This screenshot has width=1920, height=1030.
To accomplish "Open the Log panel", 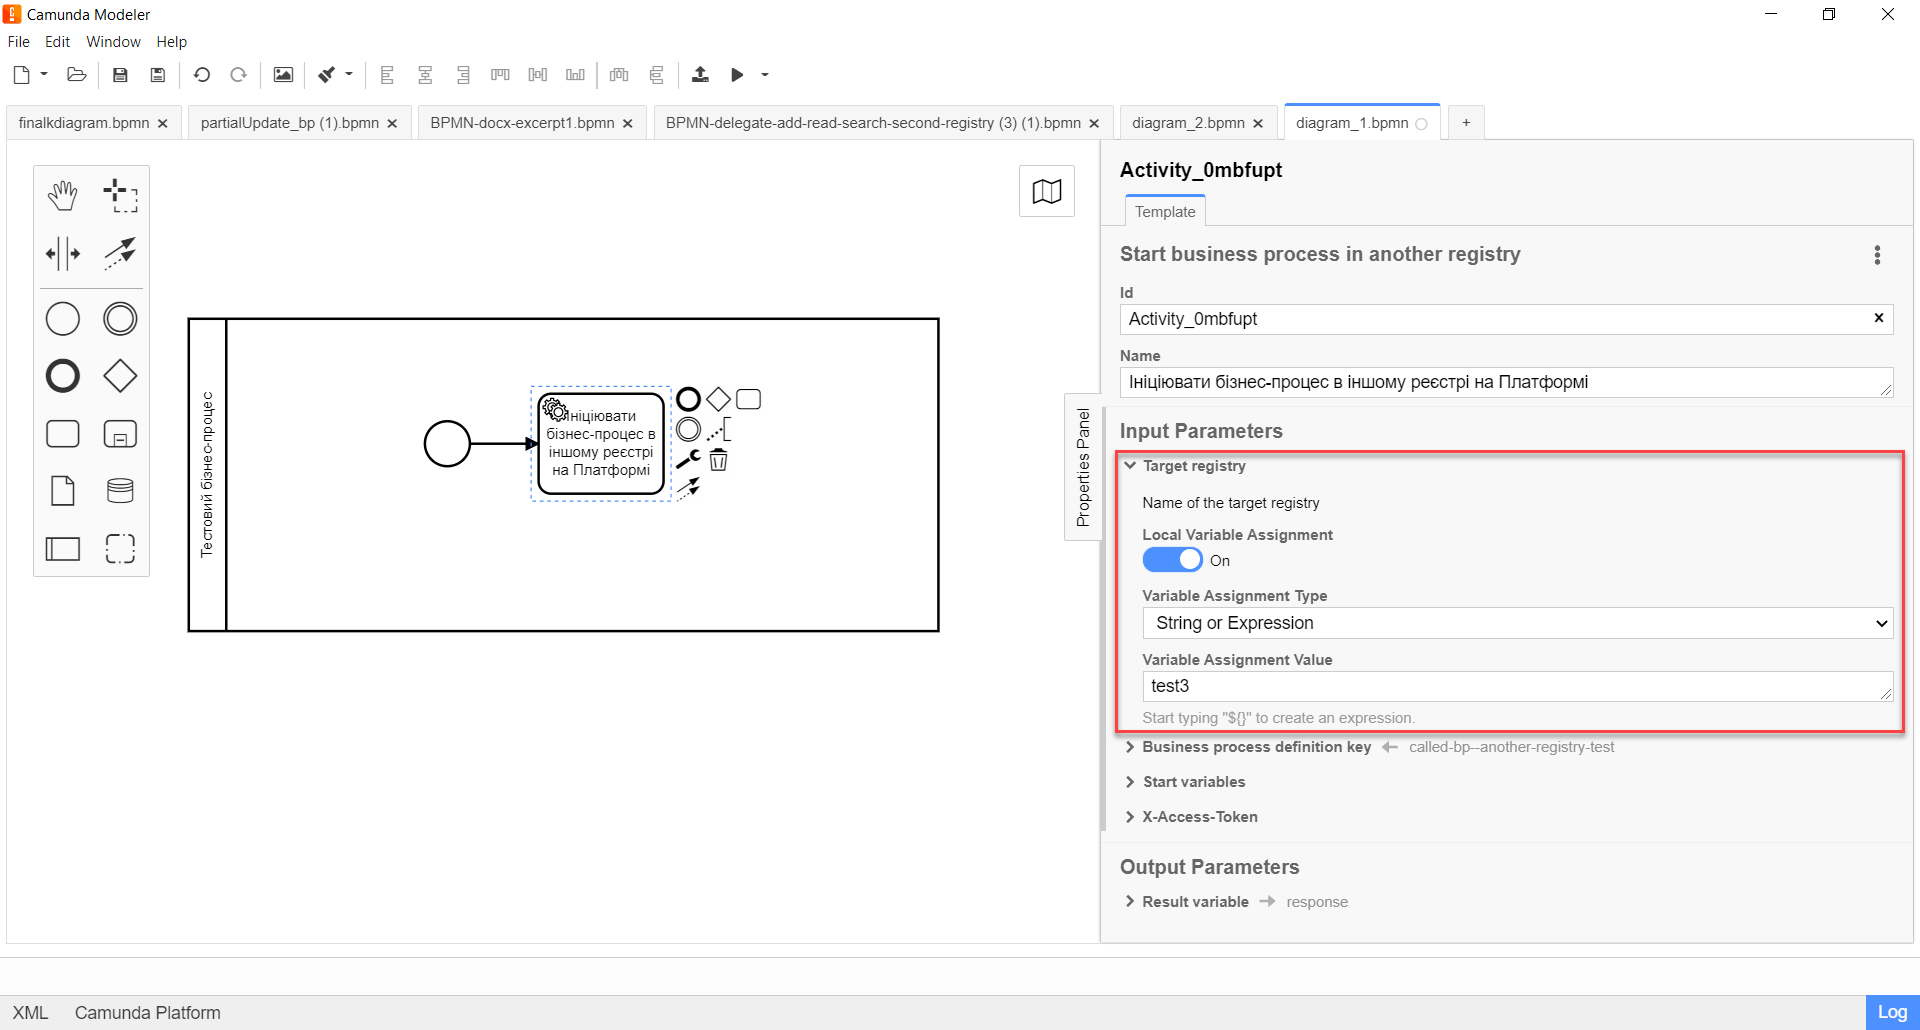I will point(1892,1012).
